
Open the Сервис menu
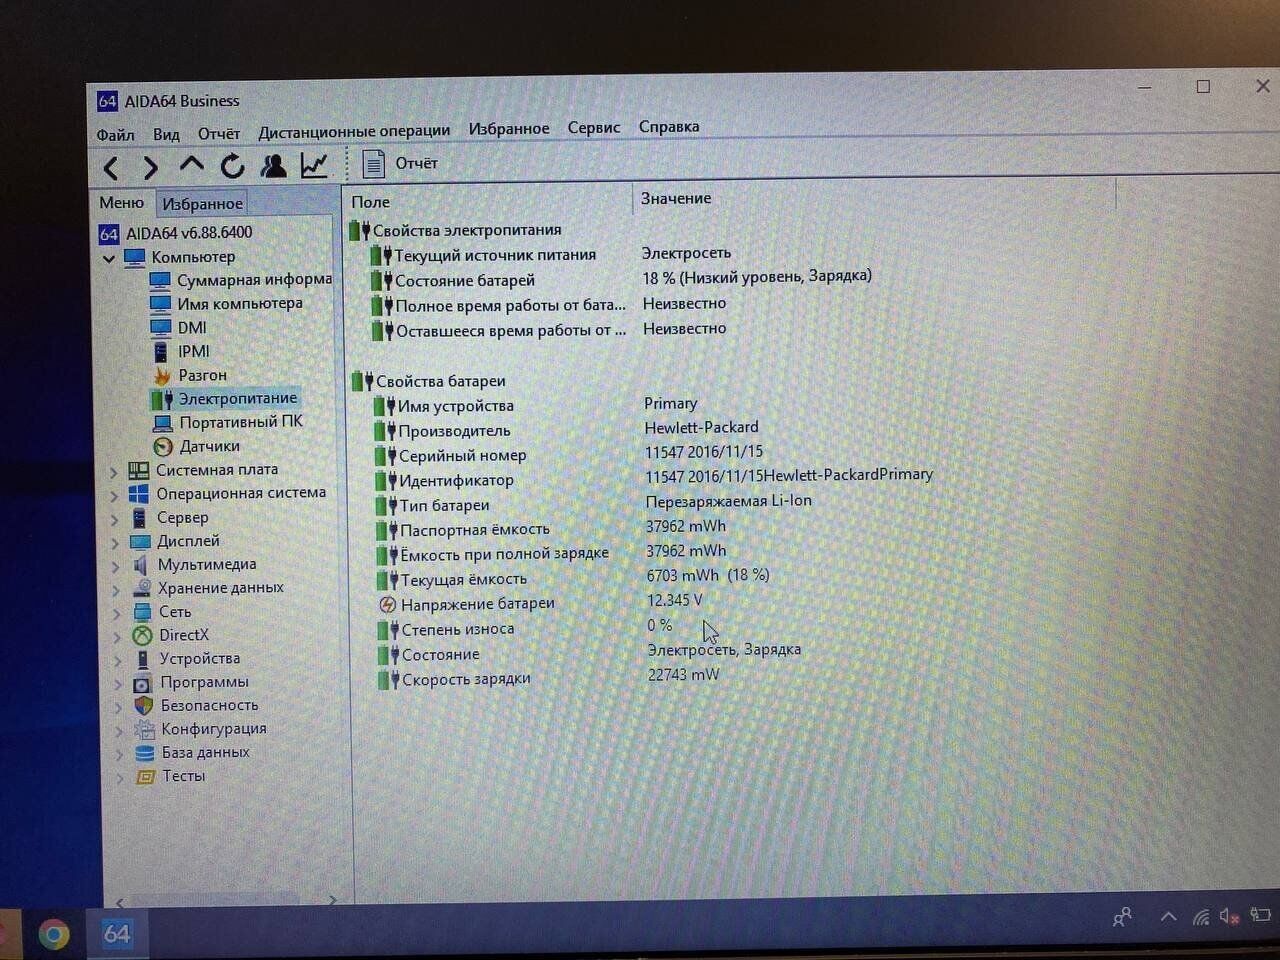[x=593, y=127]
